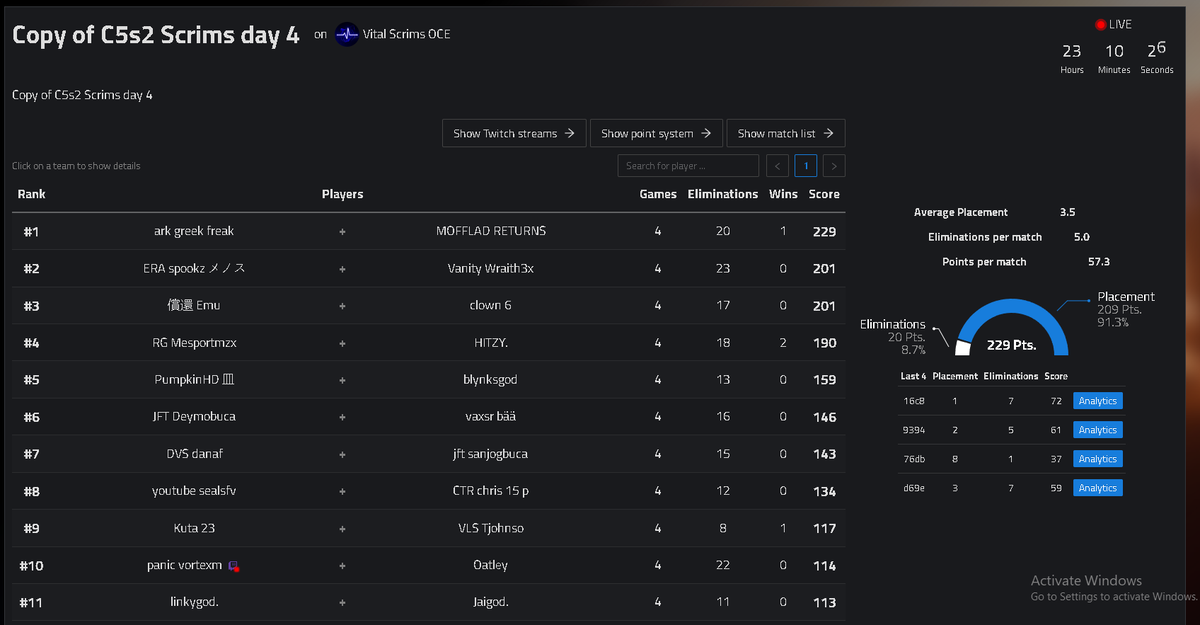
Task: Click player name blynksgod
Action: 491,380
